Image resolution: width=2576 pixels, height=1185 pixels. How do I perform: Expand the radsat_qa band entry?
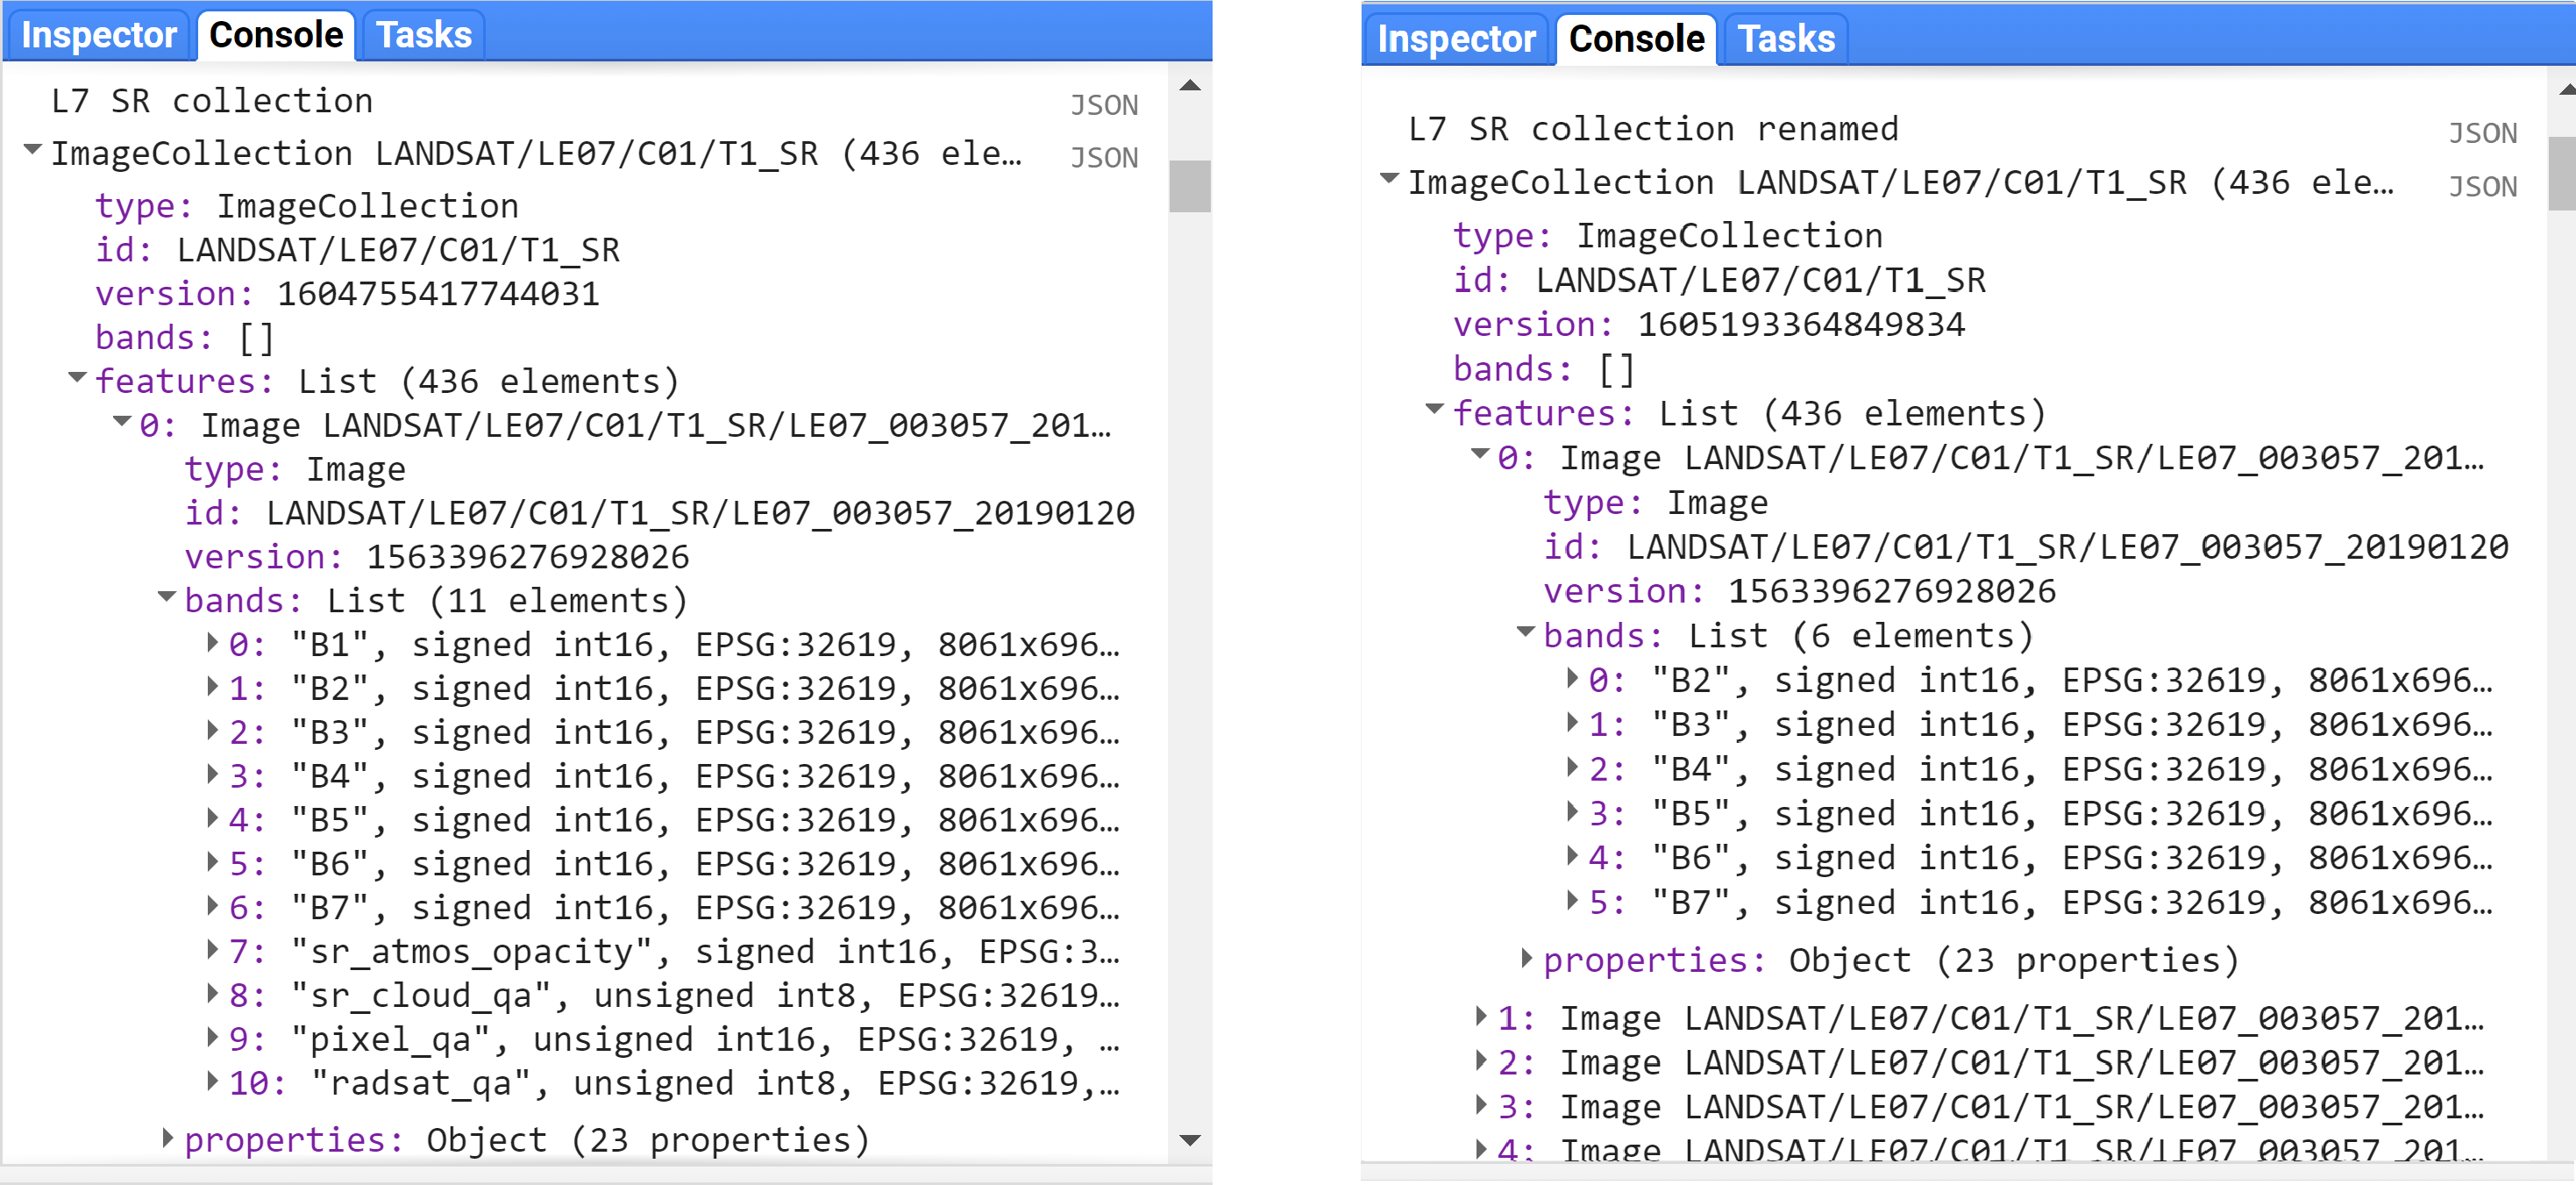pyautogui.click(x=212, y=1081)
